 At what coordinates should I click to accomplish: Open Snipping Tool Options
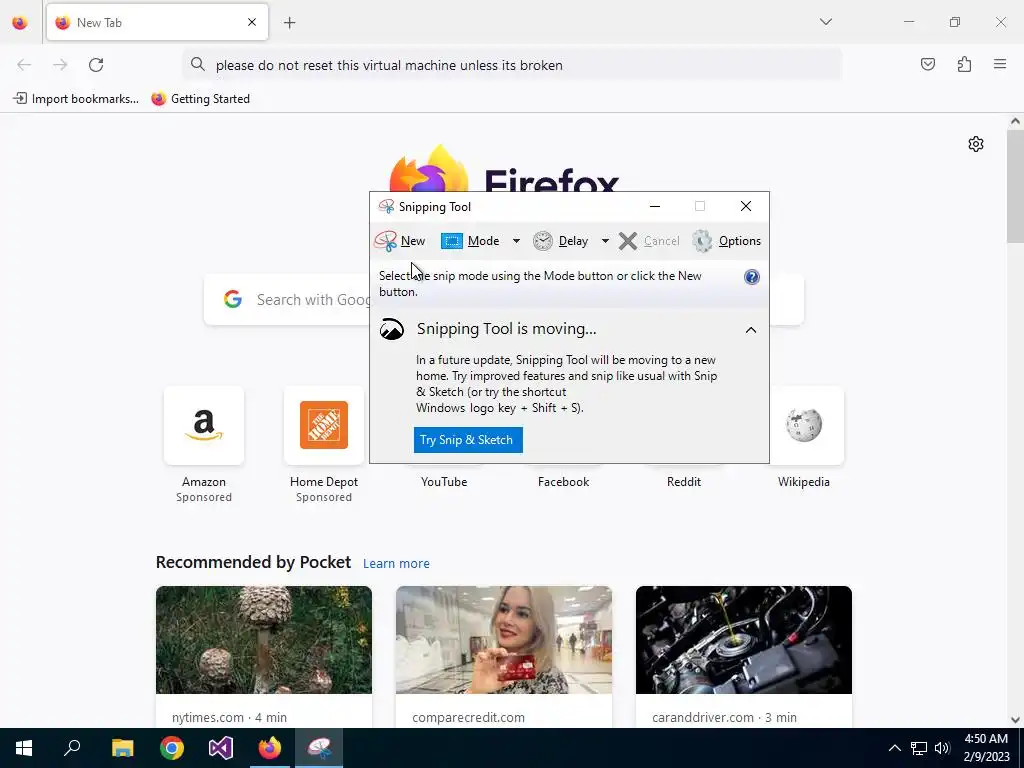726,241
